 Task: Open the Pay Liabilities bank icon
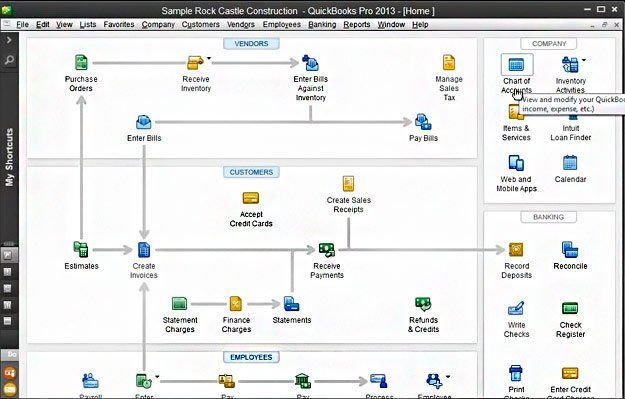click(x=303, y=381)
